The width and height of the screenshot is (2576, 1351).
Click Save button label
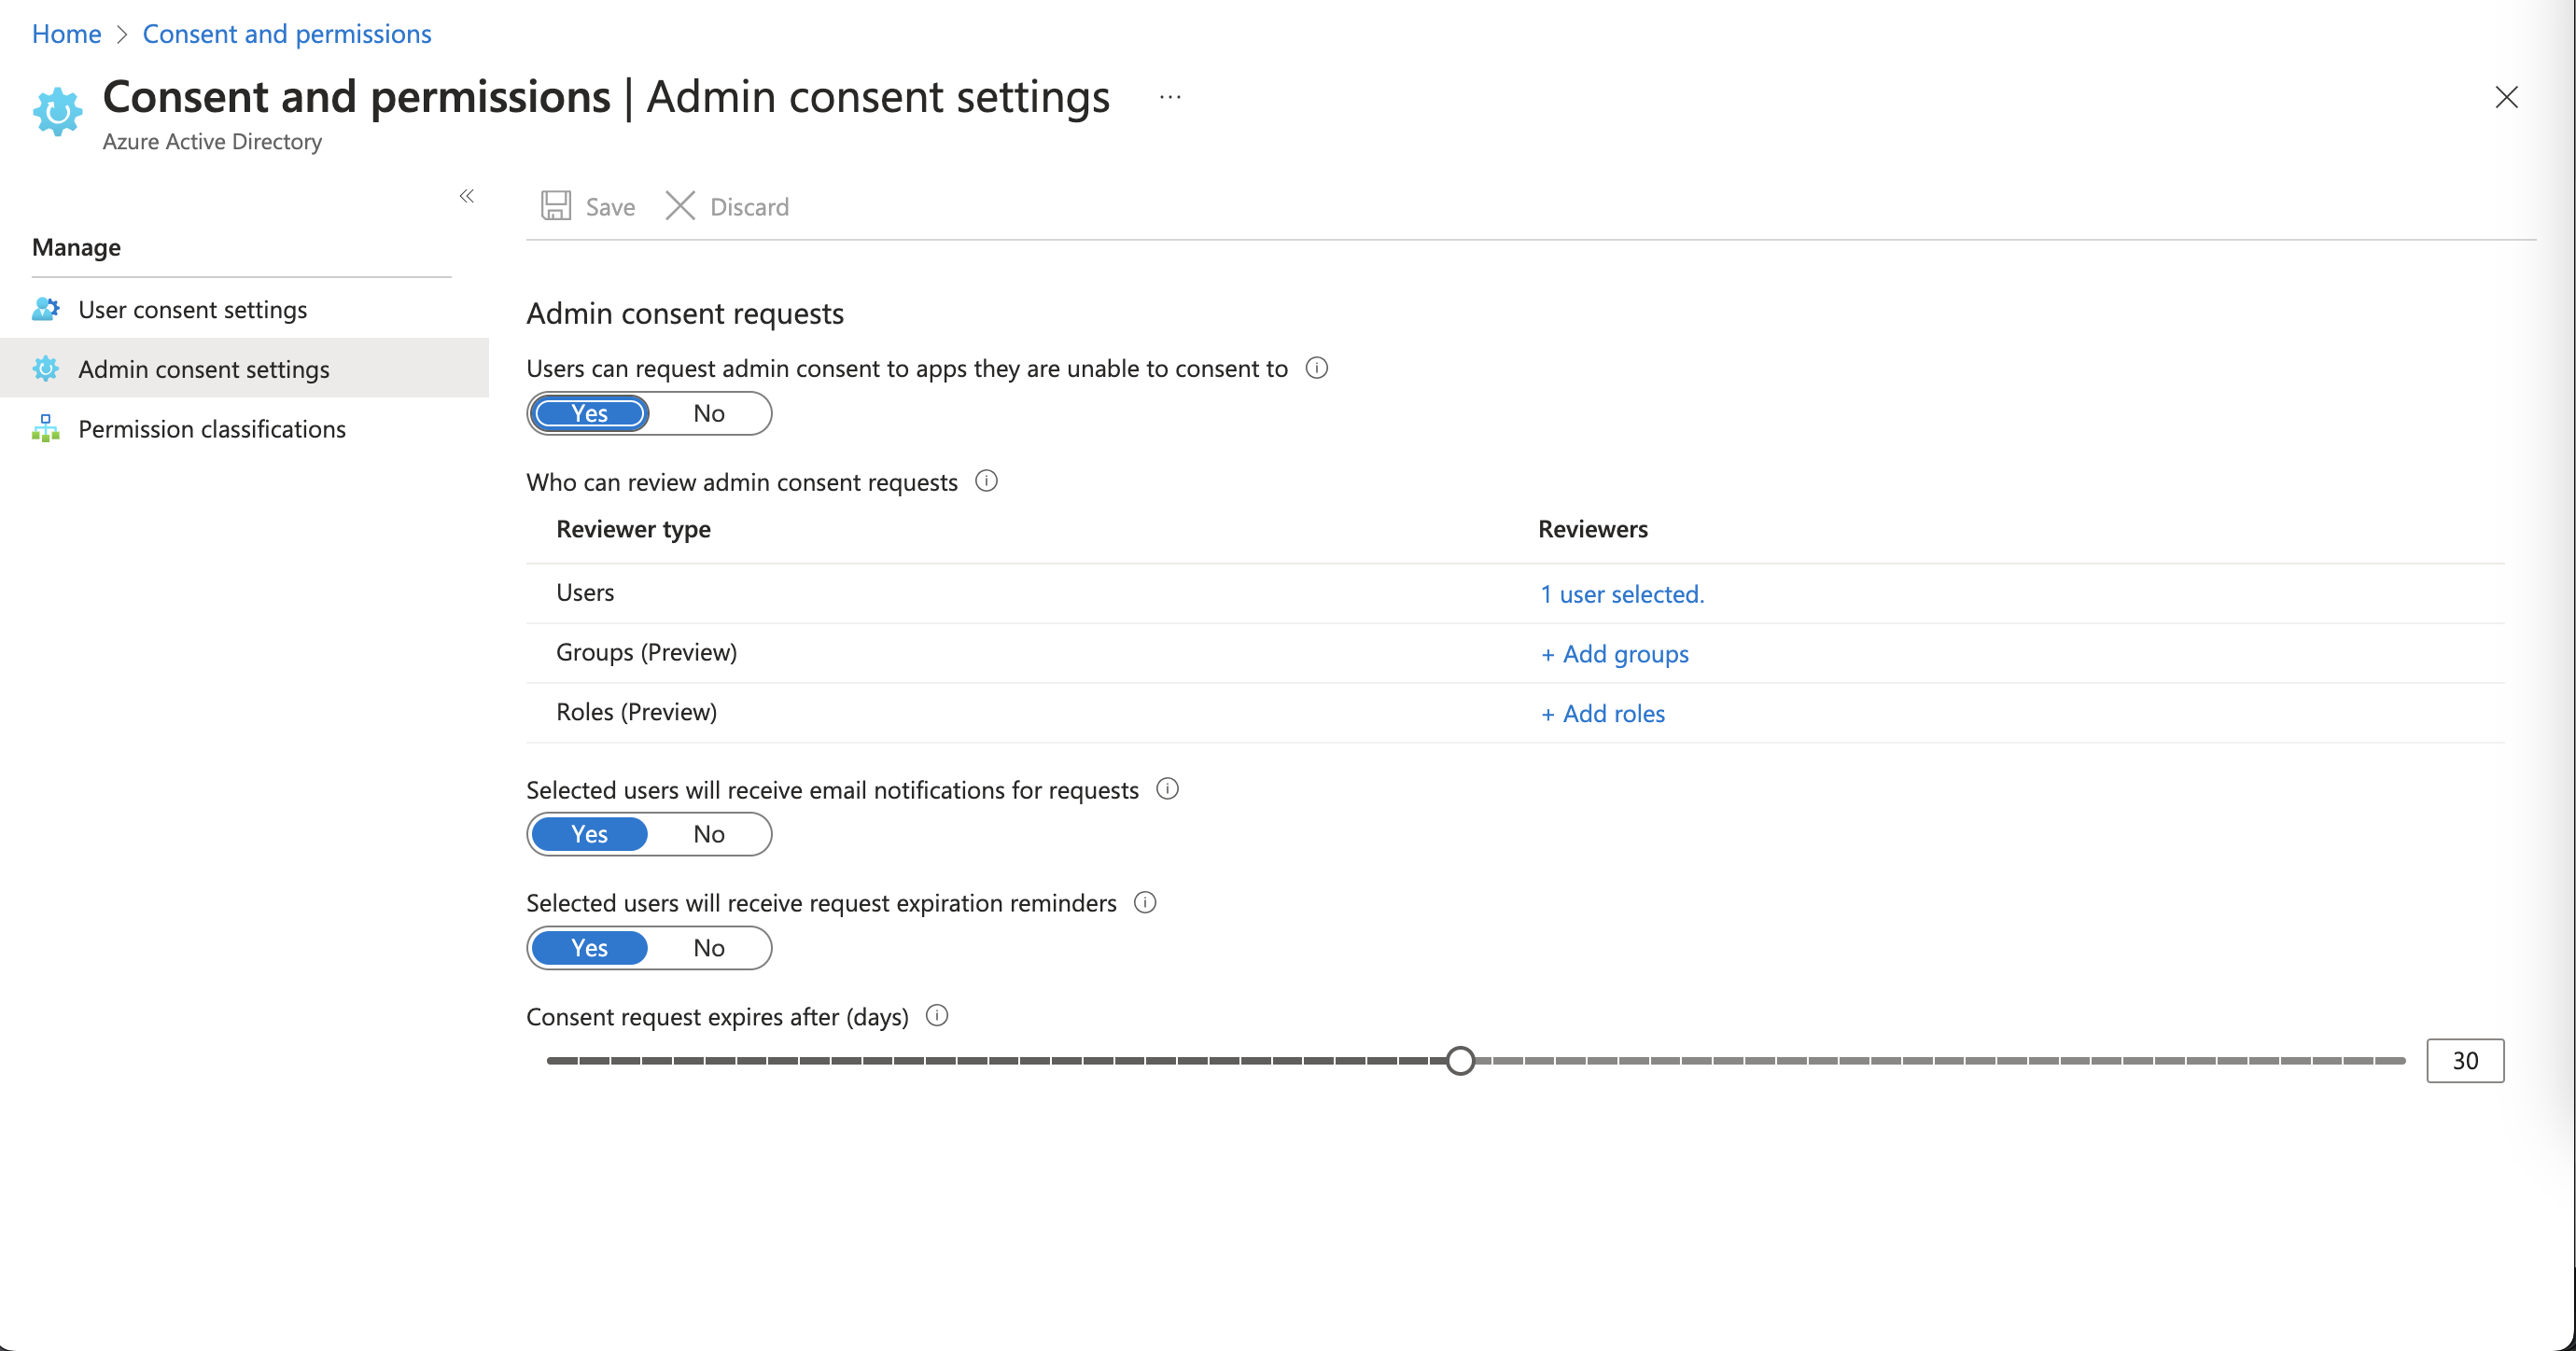point(610,207)
